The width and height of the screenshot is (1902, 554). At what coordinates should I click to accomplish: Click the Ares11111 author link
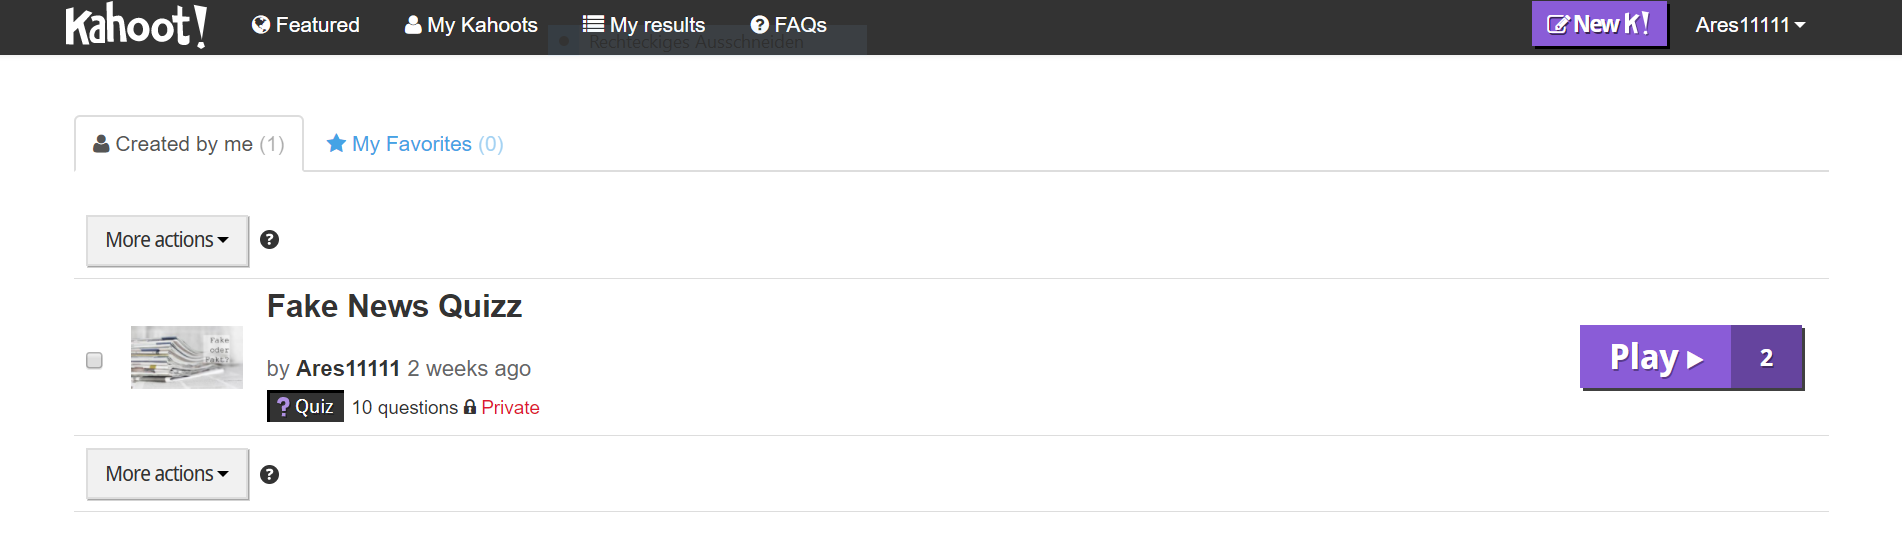pos(348,368)
